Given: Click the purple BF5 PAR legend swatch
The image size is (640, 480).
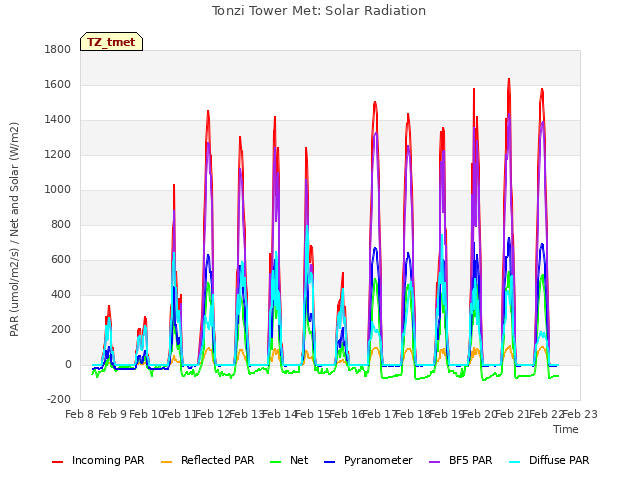Looking at the screenshot, I should click(x=435, y=462).
